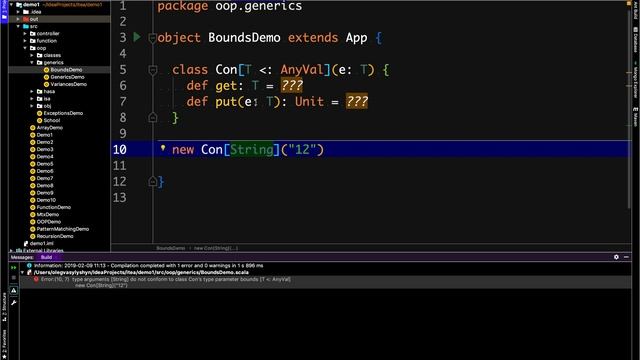Viewport: 640px width, 360px height.
Task: Toggle the warnings filter icon in Messages panel
Action: tap(13, 290)
